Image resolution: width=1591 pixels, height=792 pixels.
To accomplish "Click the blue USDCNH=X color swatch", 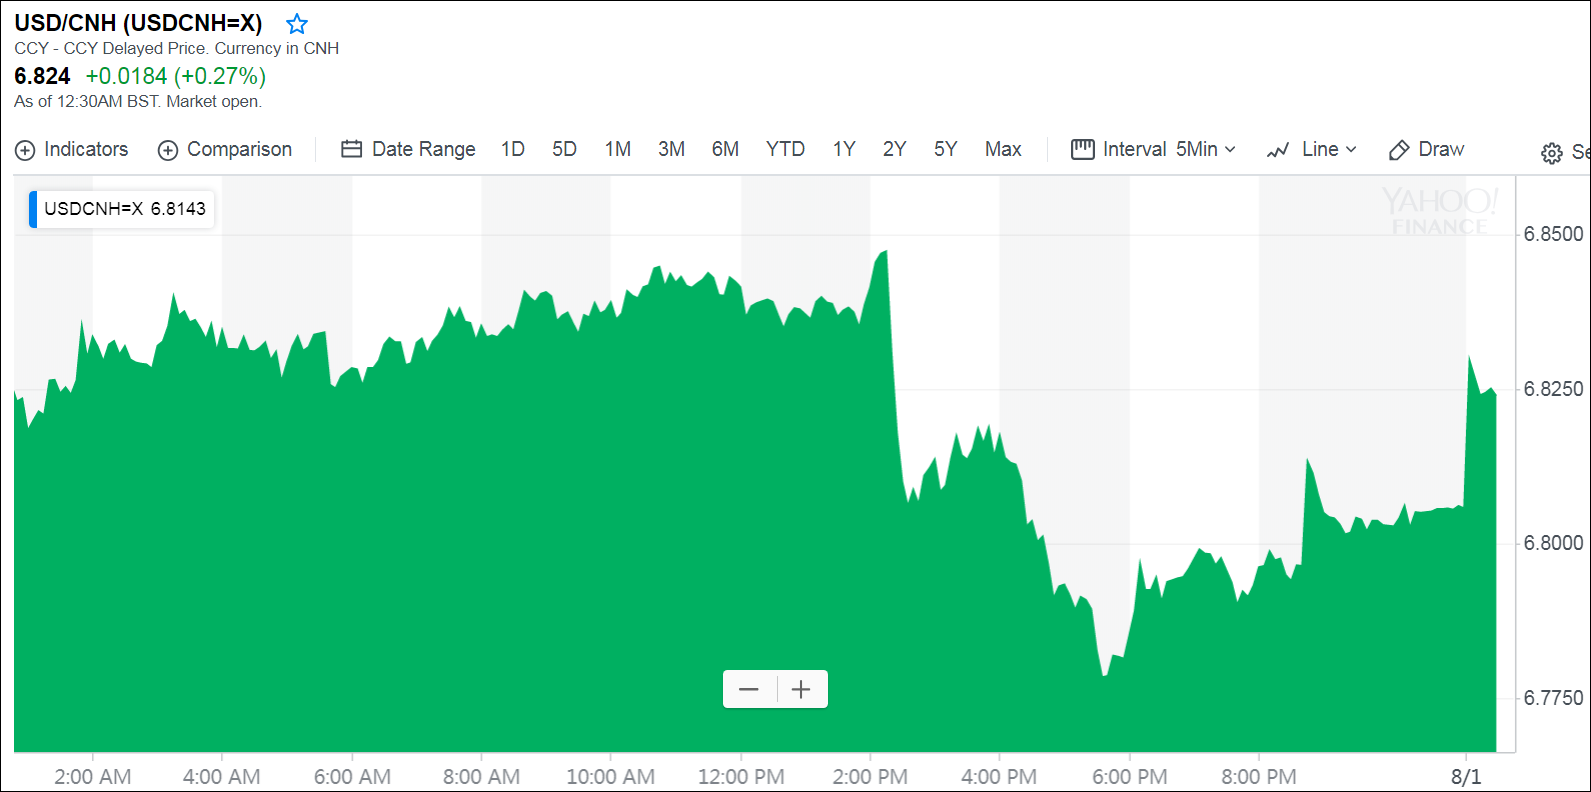I will click(33, 209).
